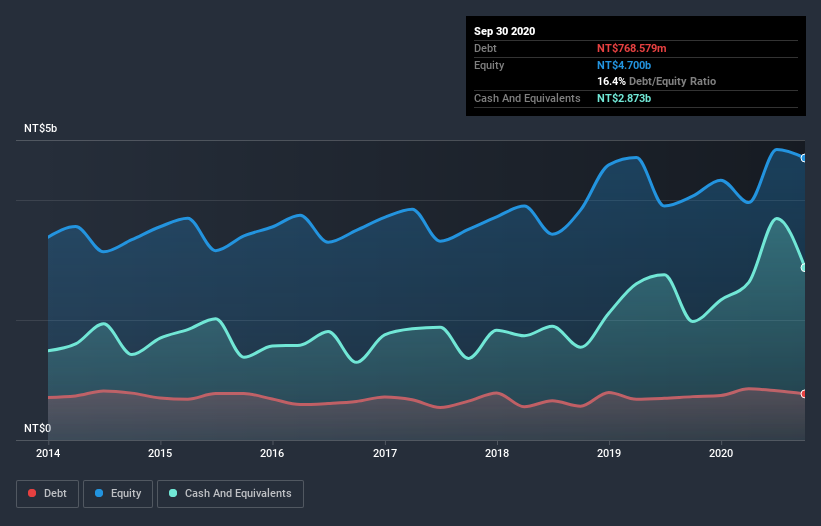The image size is (821, 526).
Task: Click the Debt row label in tooltip
Action: 485,48
